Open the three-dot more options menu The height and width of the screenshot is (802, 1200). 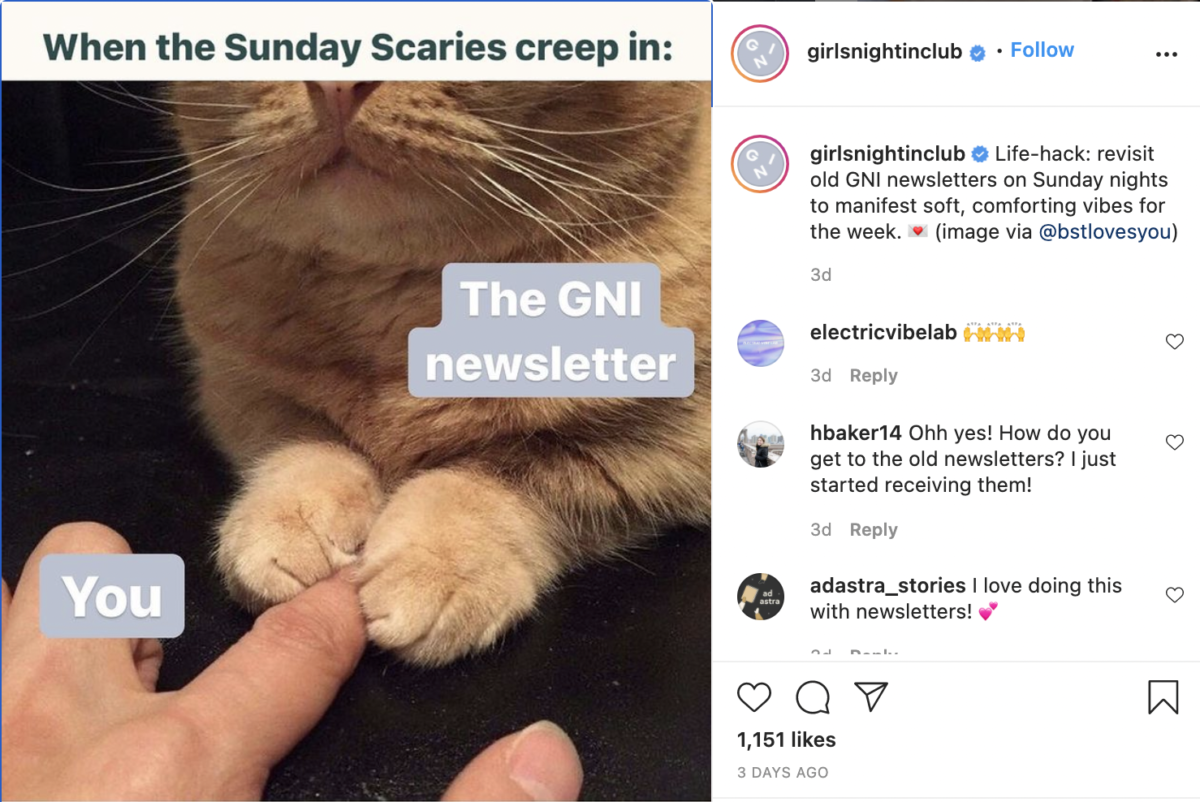pos(1166,54)
